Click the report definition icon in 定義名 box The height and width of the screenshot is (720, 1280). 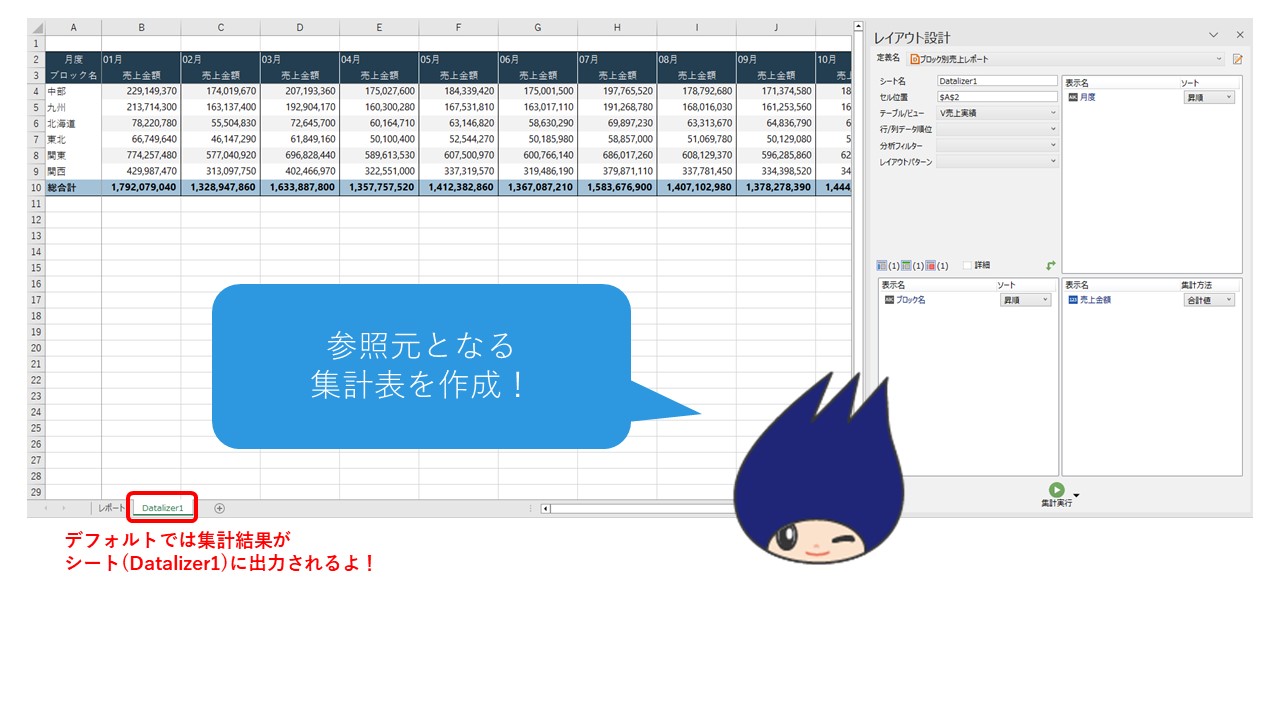[913, 59]
